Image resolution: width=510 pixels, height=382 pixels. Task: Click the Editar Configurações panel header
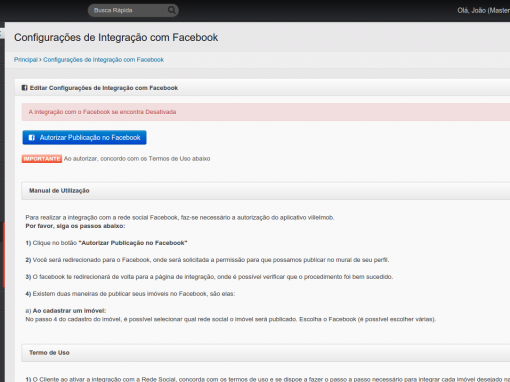click(x=263, y=88)
